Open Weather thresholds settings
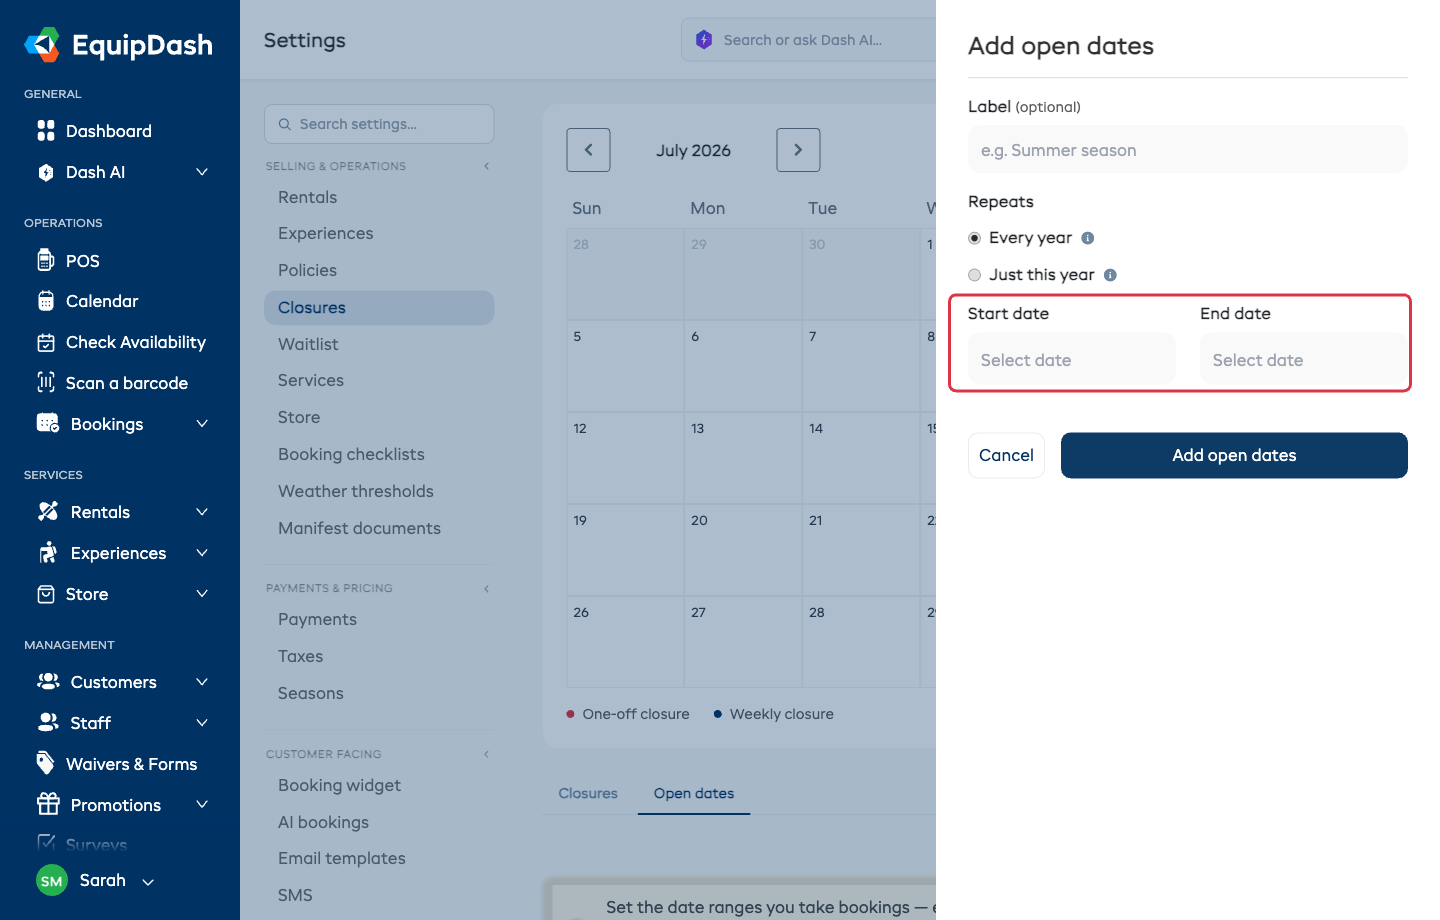The width and height of the screenshot is (1440, 920). tap(356, 491)
